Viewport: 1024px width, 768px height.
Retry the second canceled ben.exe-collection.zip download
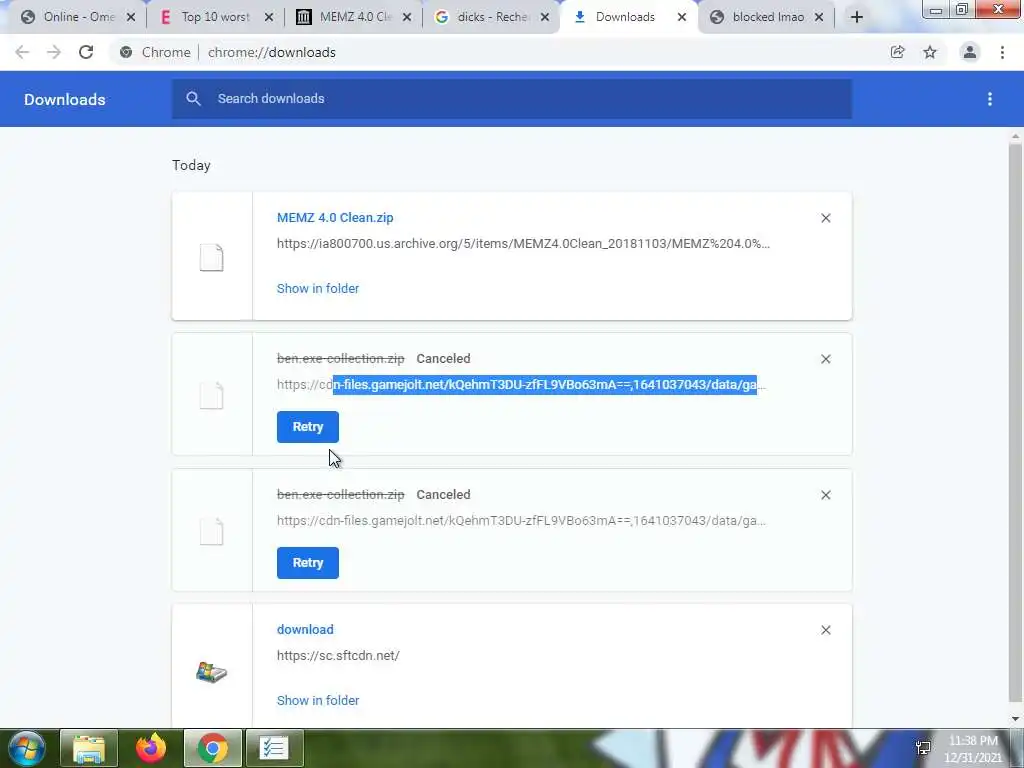pyautogui.click(x=308, y=563)
